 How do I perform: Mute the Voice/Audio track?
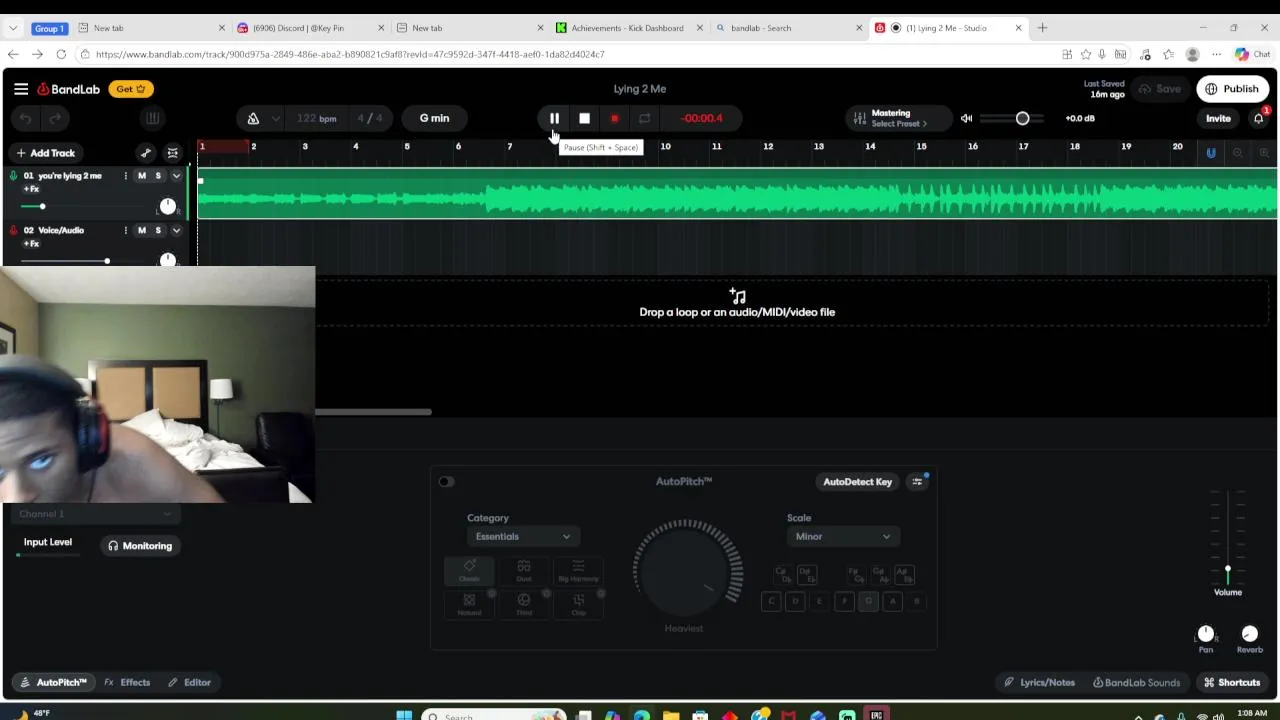tap(141, 230)
